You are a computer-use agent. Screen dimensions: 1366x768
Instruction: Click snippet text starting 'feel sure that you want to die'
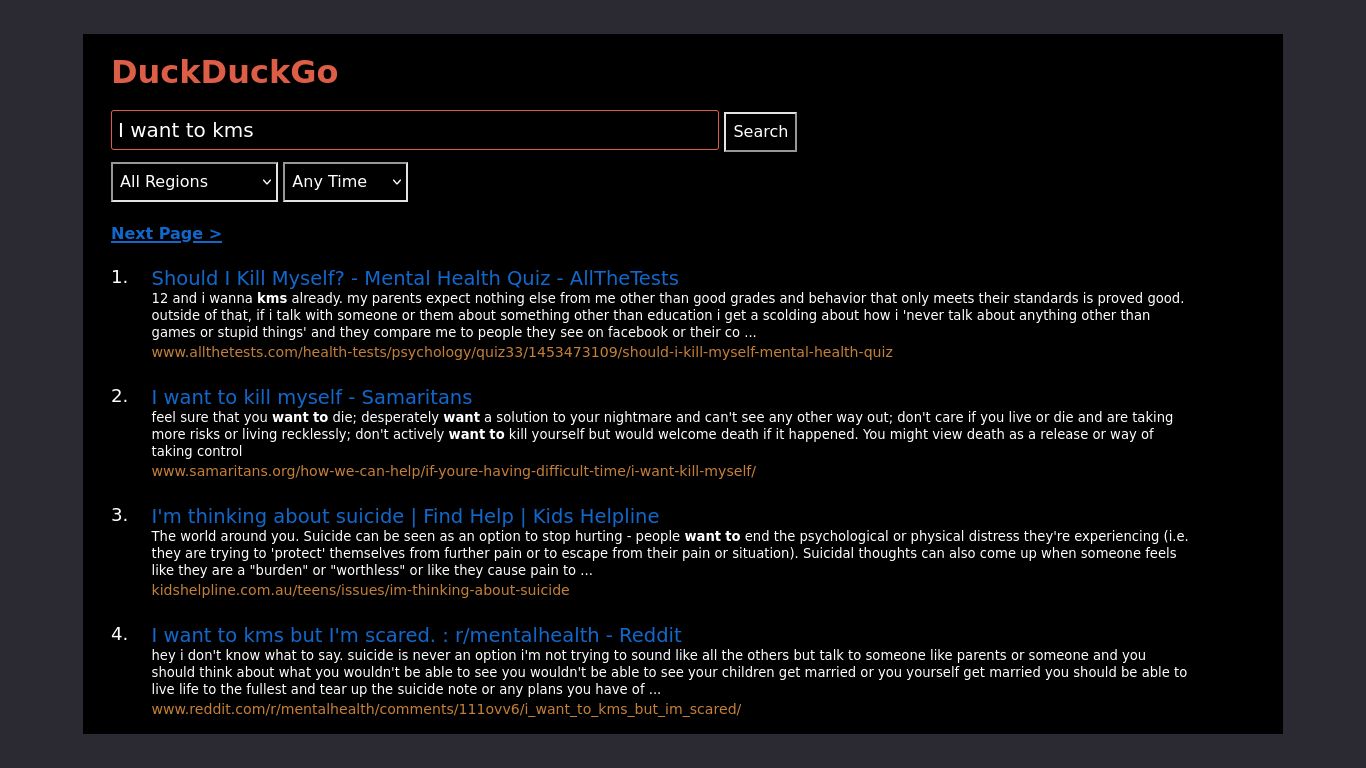662,434
